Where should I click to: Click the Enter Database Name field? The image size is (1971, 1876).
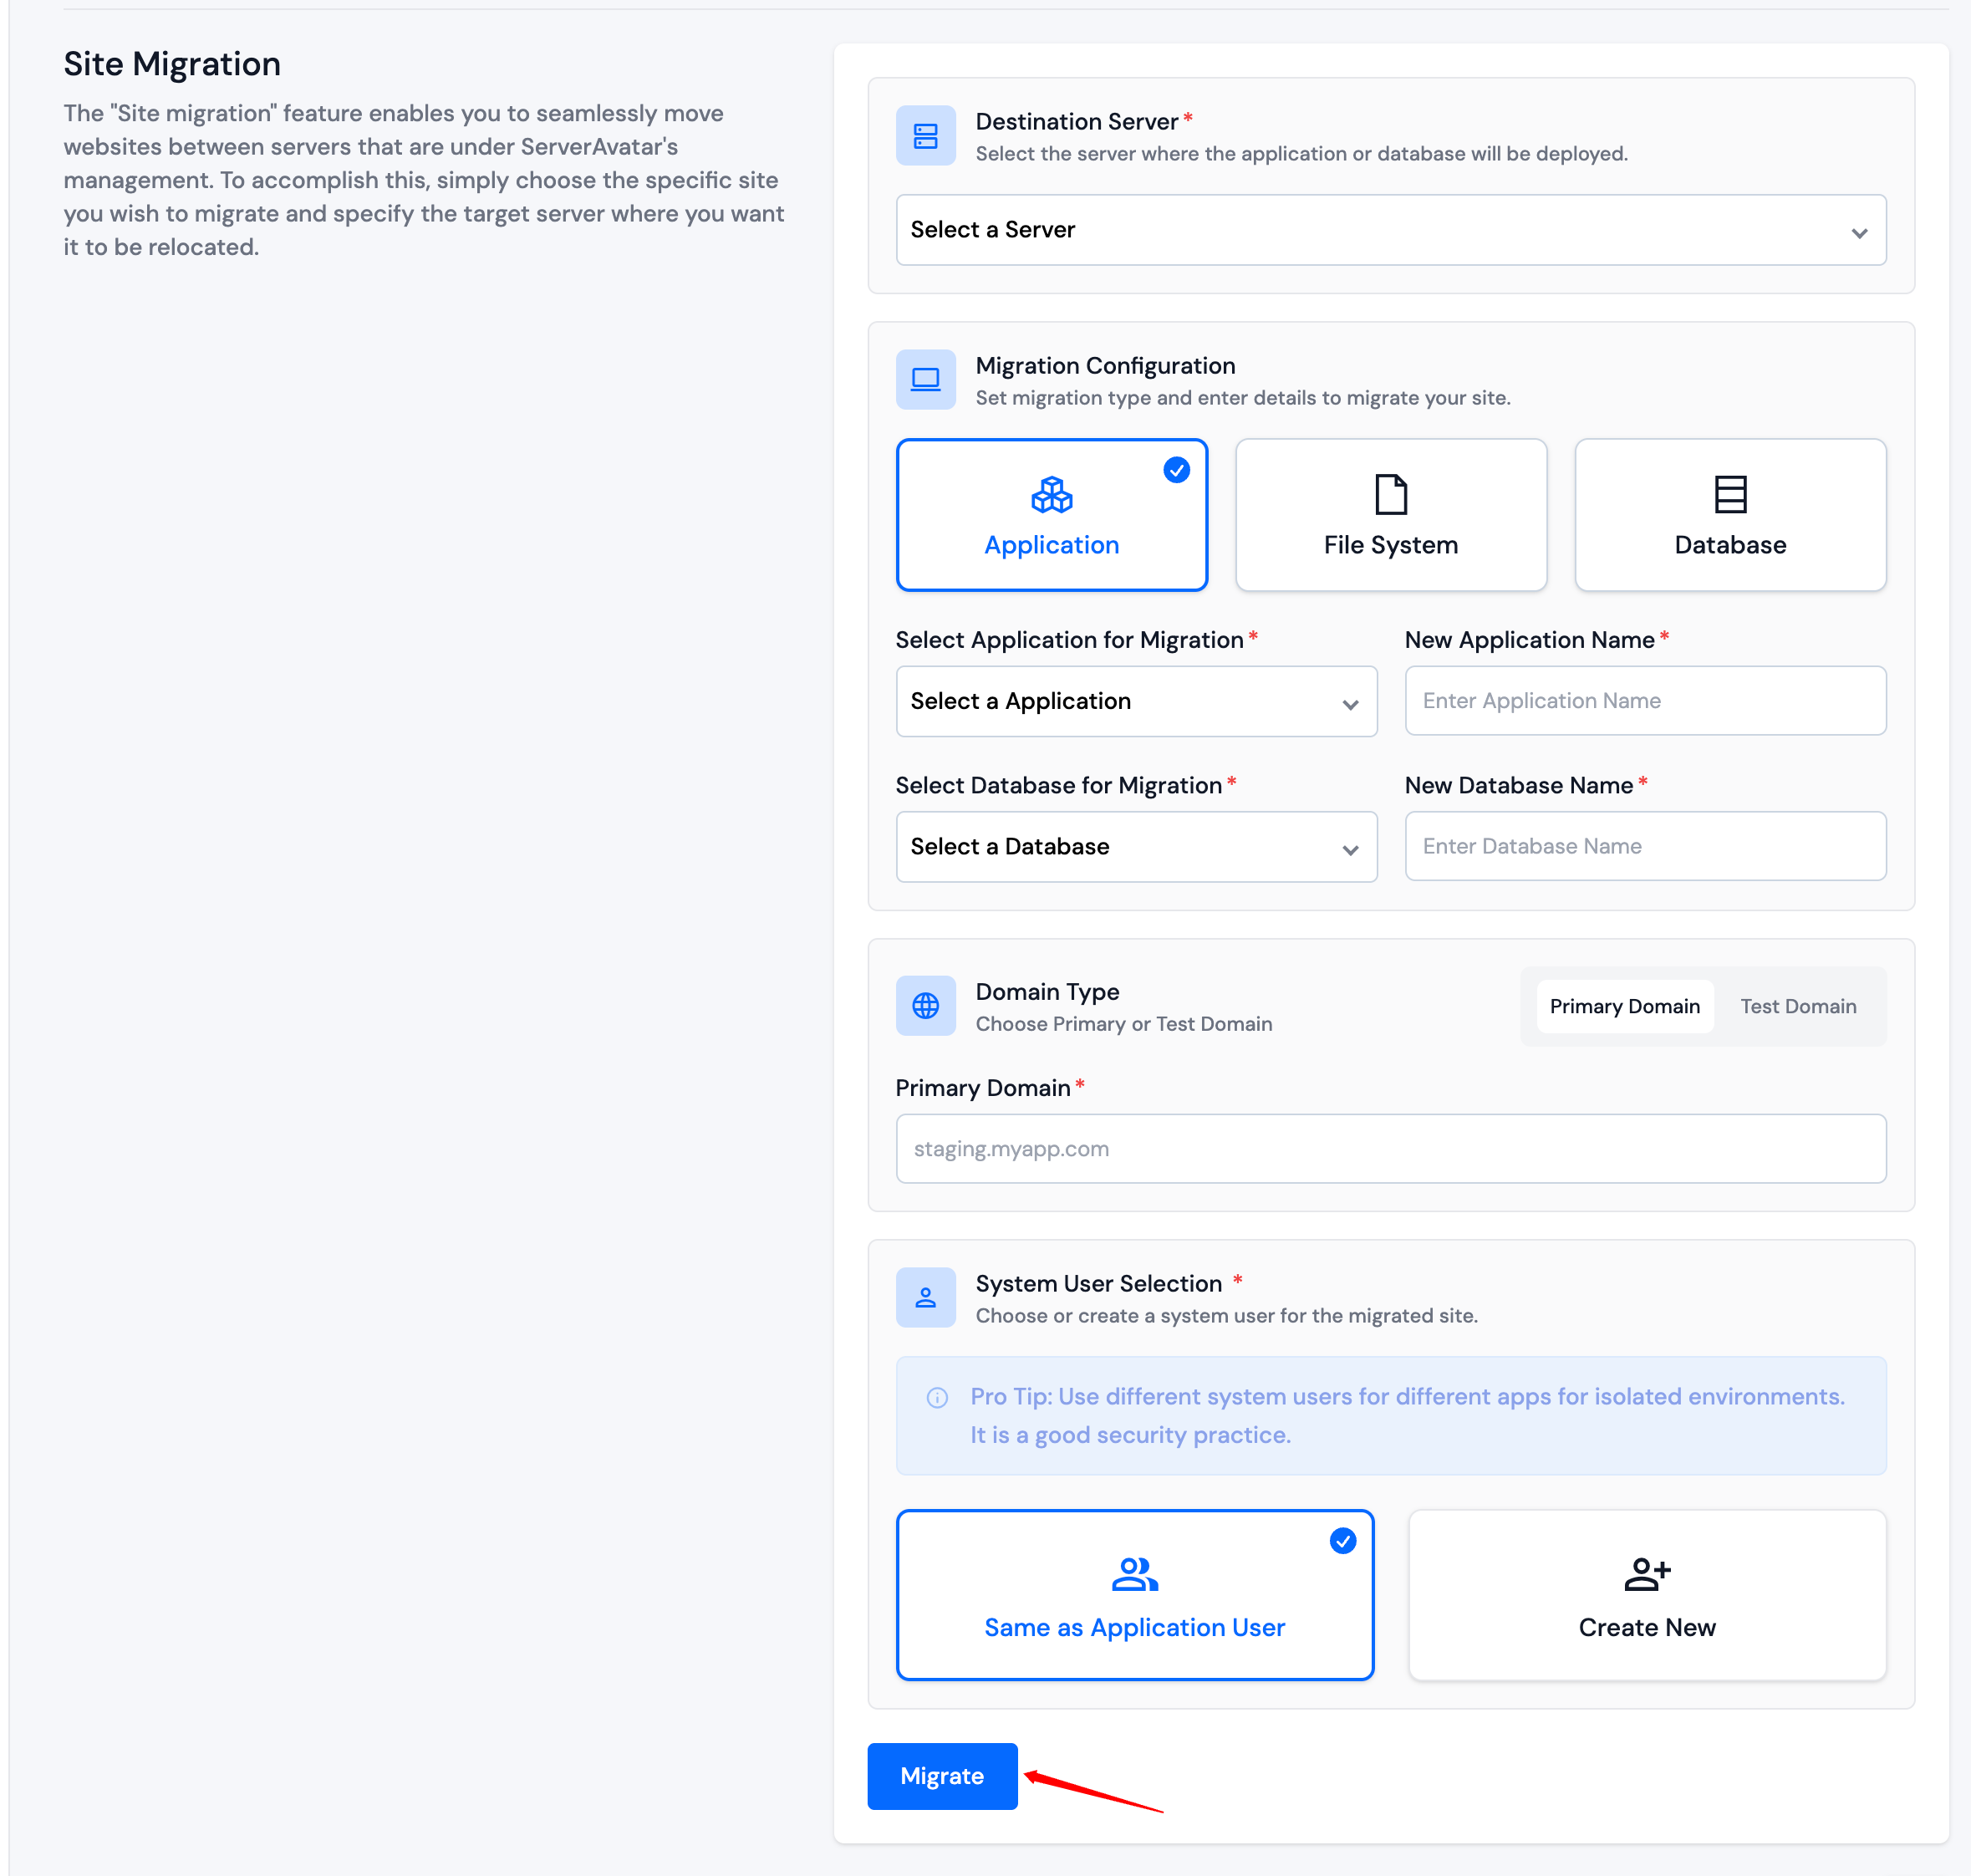point(1645,847)
